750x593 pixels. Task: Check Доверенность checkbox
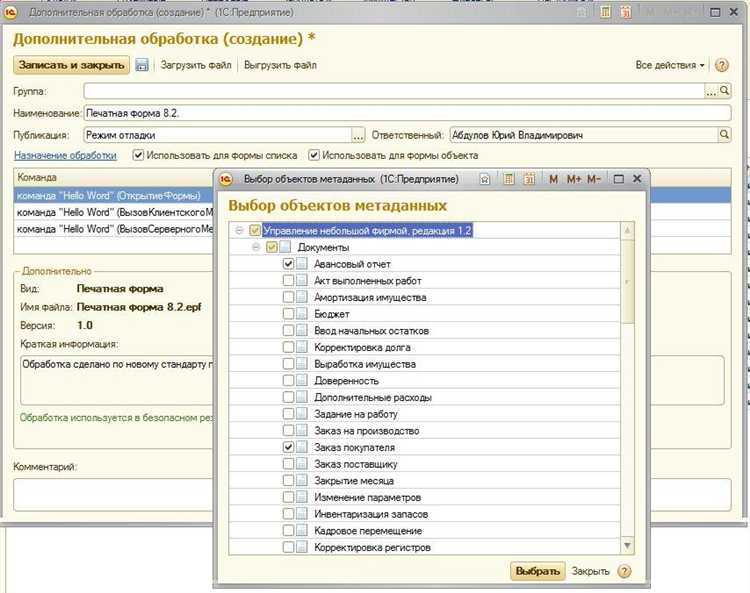(x=288, y=381)
